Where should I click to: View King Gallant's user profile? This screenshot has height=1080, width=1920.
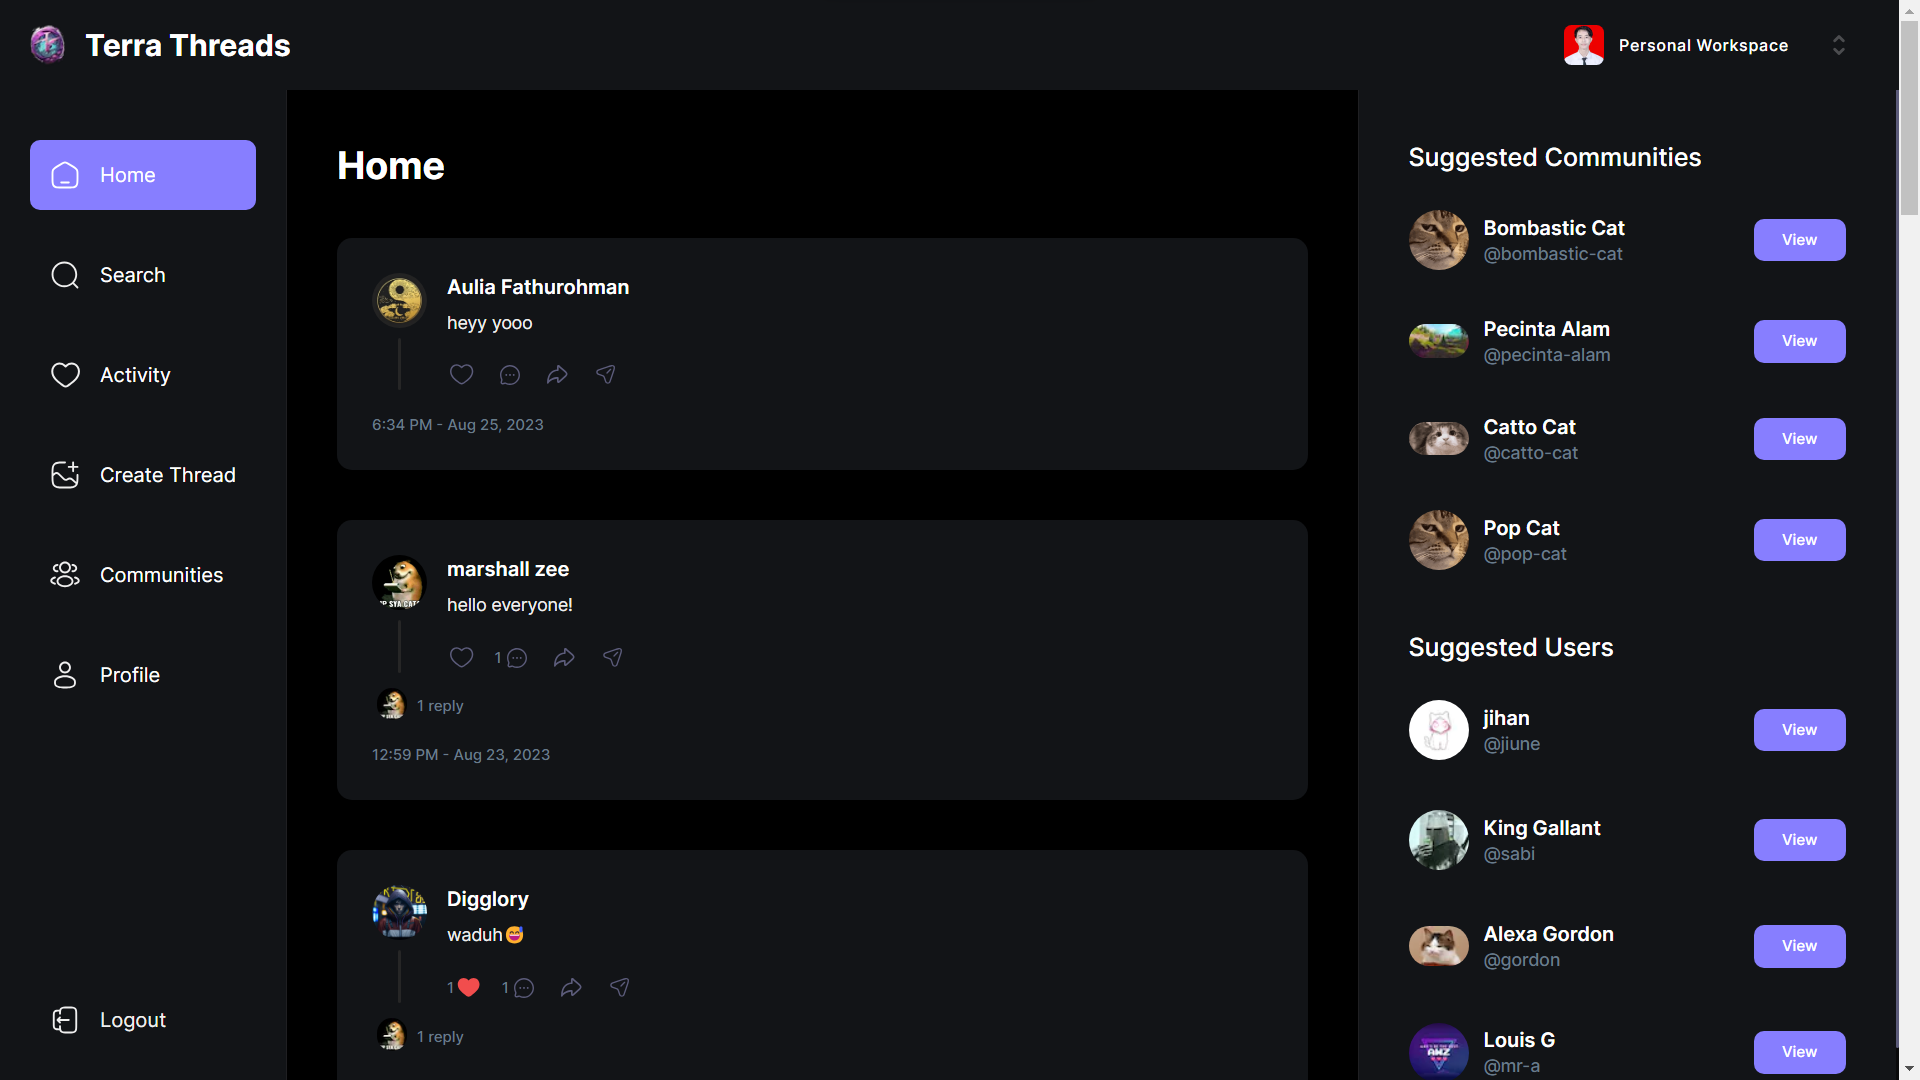(x=1799, y=840)
